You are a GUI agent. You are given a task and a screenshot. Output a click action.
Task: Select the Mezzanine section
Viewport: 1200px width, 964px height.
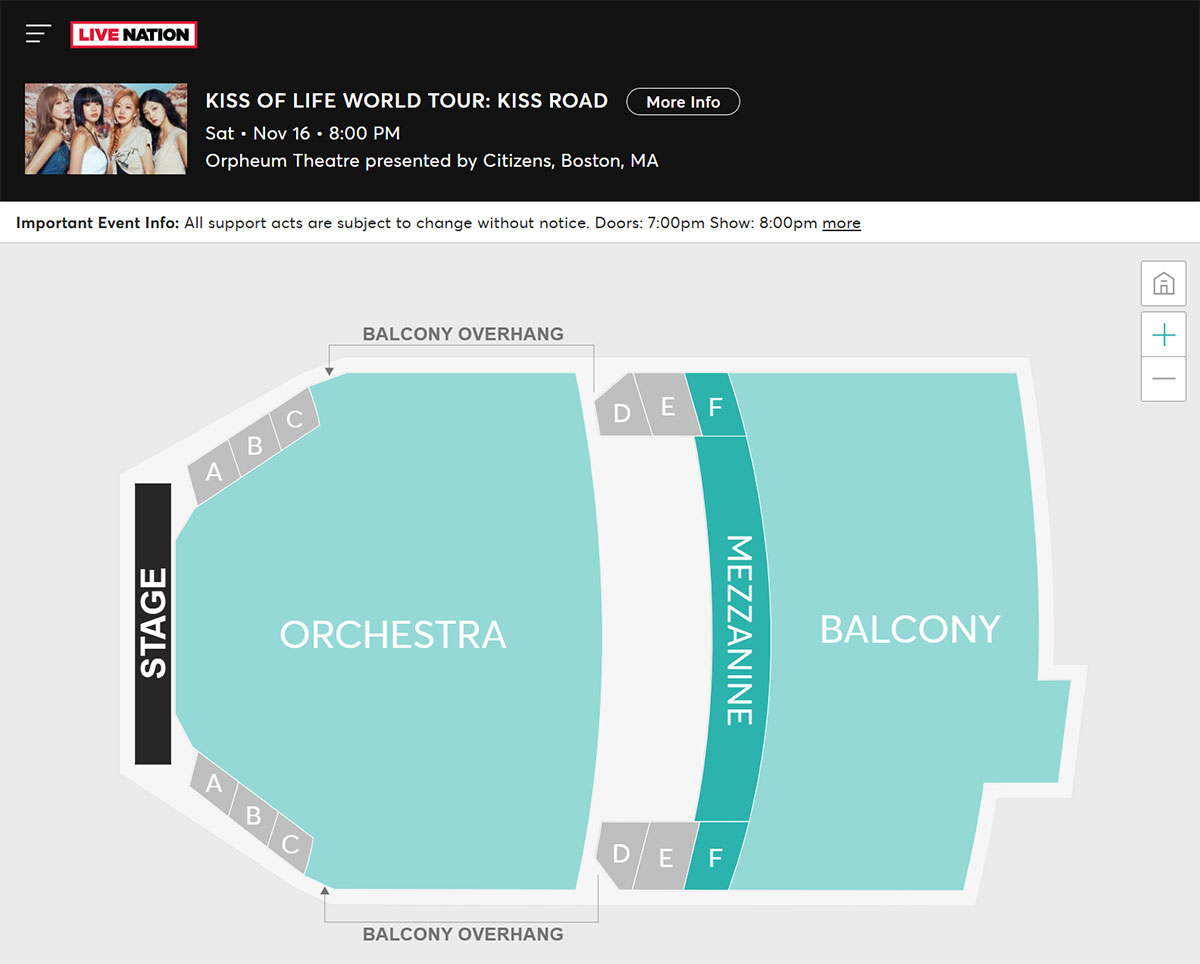tap(737, 630)
